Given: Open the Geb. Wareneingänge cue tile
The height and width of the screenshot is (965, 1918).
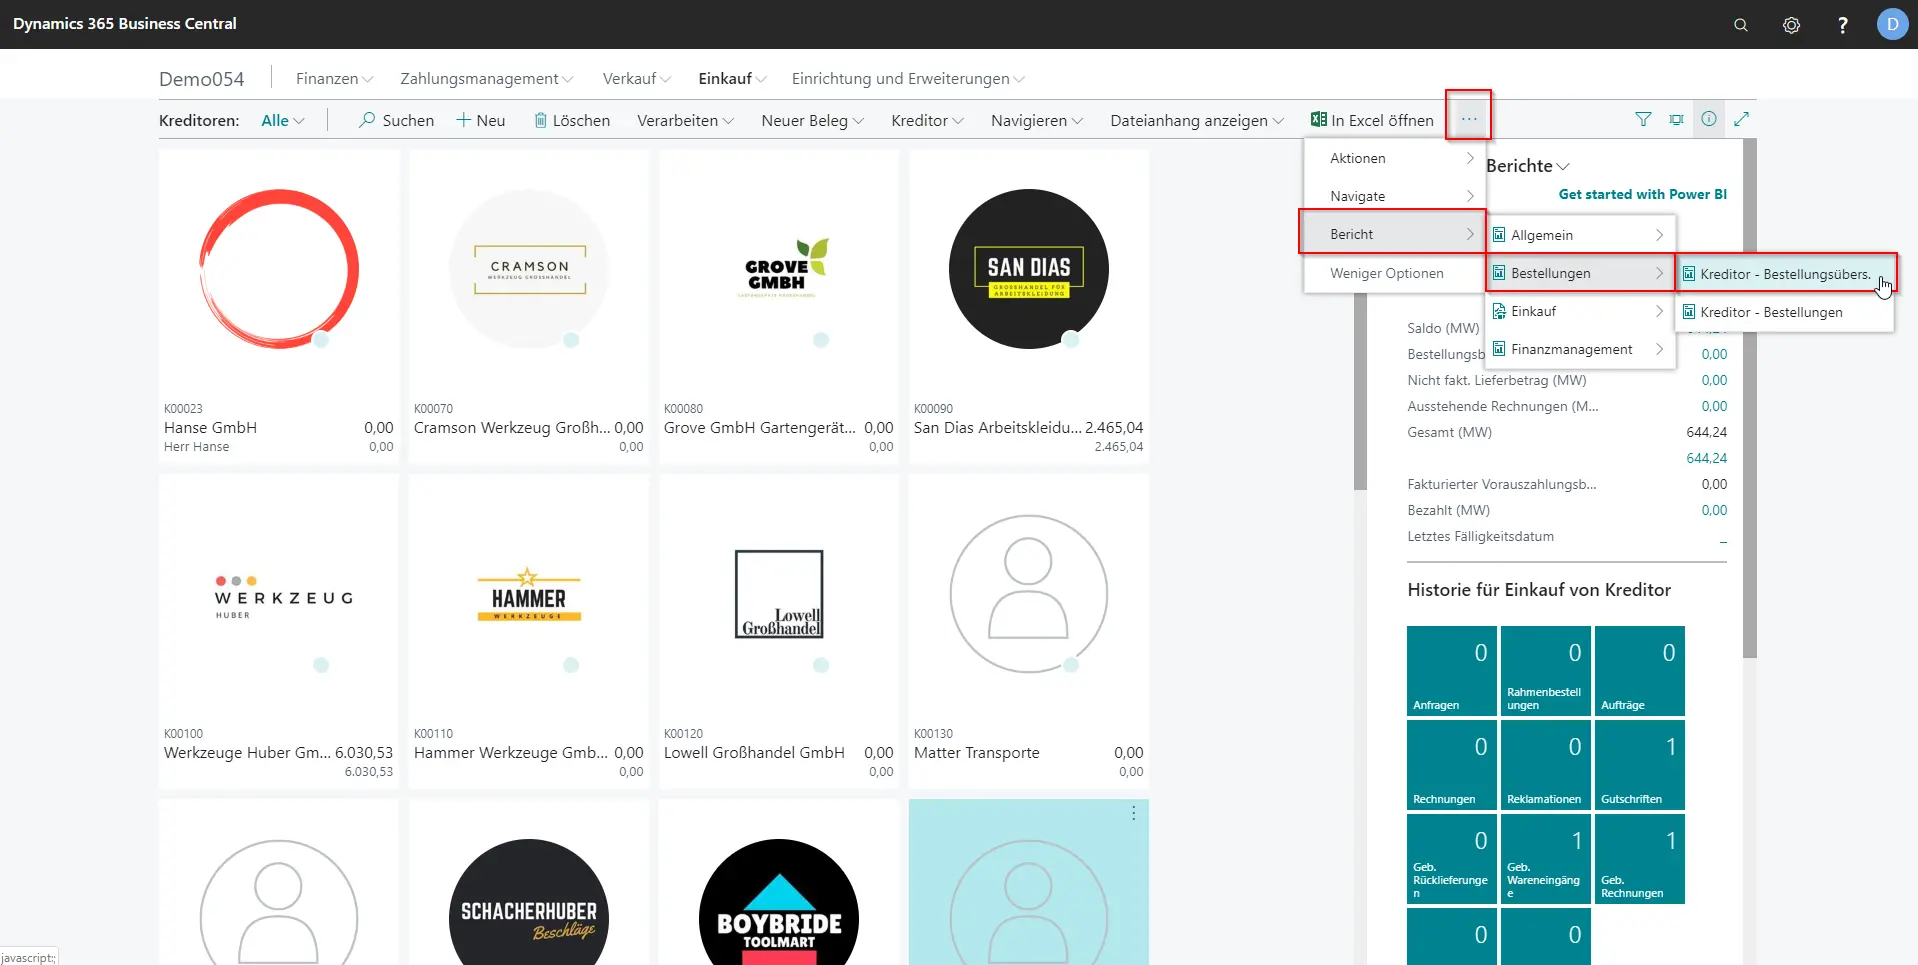Looking at the screenshot, I should (x=1545, y=859).
